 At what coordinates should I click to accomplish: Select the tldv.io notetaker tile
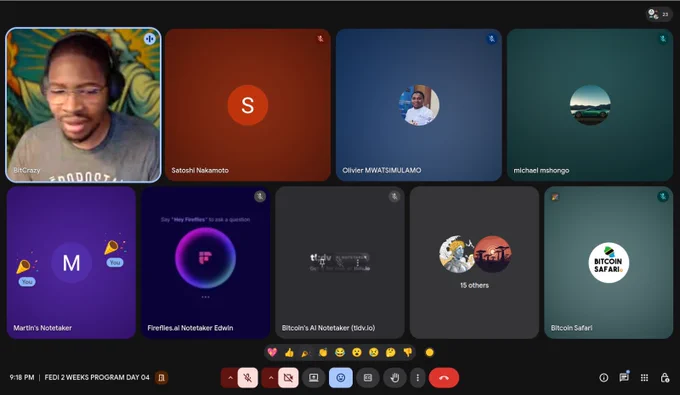pyautogui.click(x=340, y=263)
